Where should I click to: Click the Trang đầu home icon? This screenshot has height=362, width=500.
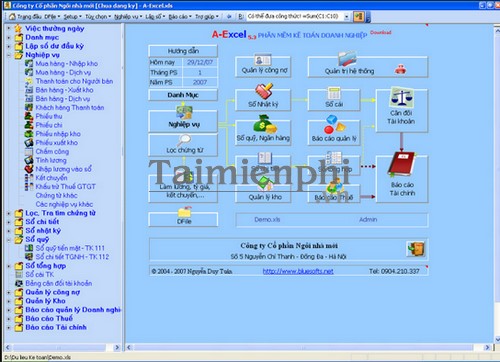(12, 16)
